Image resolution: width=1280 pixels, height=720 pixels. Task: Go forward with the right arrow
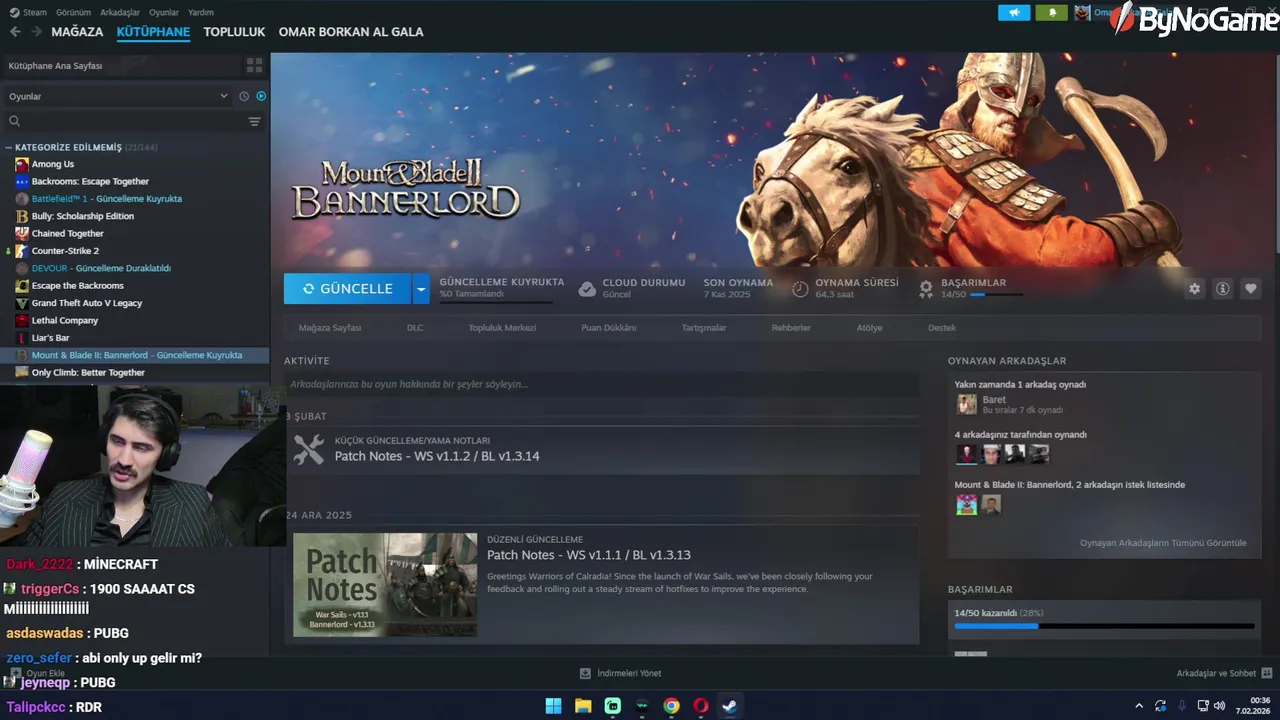point(36,32)
